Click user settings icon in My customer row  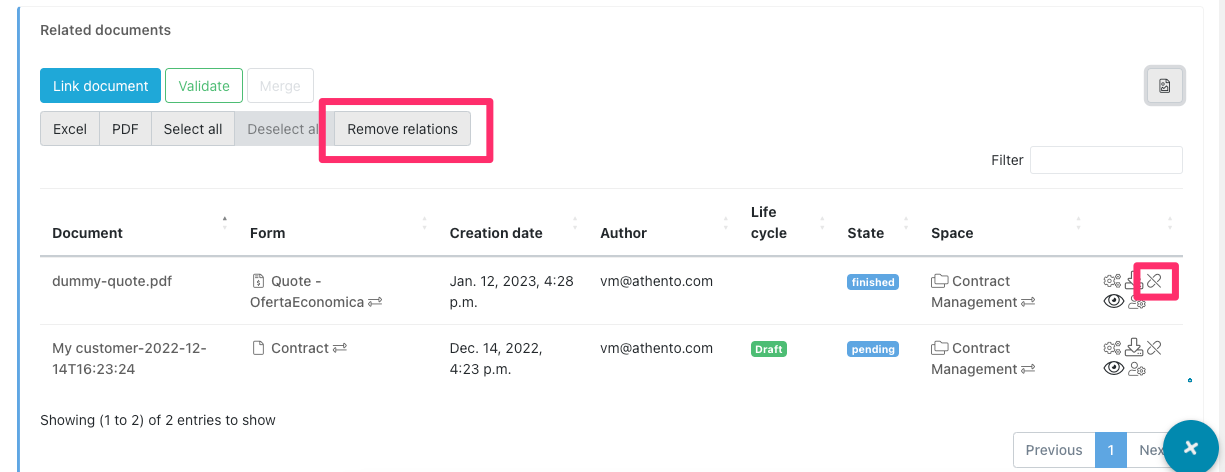click(1136, 369)
